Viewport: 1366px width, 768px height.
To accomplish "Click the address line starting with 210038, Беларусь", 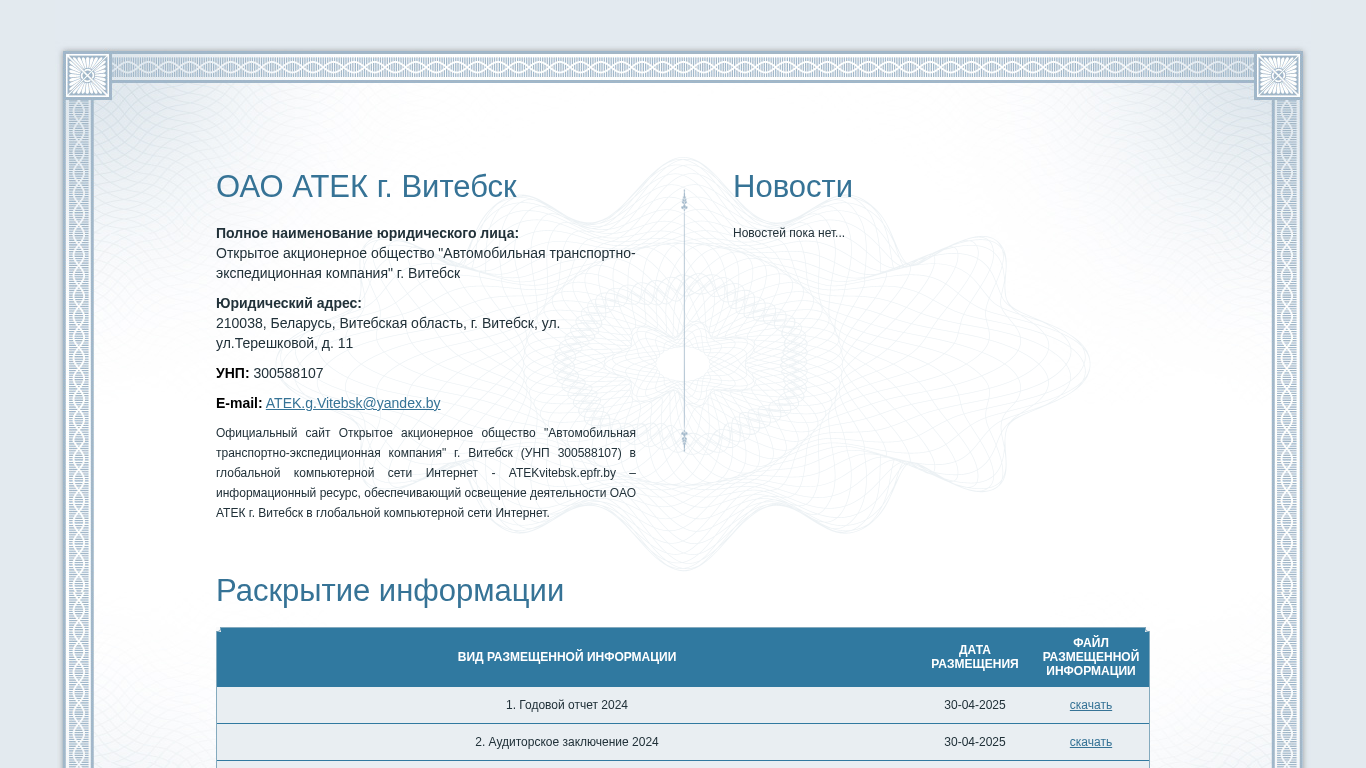I will coord(388,333).
